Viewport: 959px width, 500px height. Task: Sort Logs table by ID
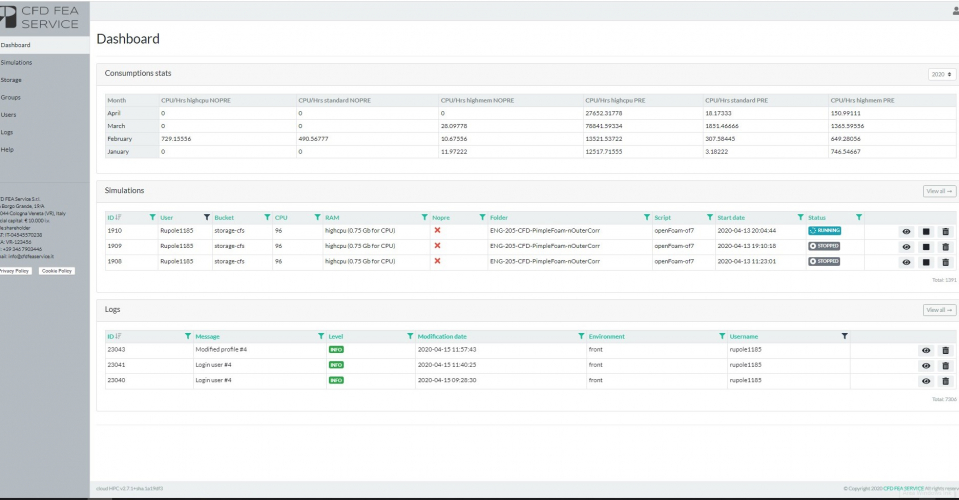pos(114,336)
